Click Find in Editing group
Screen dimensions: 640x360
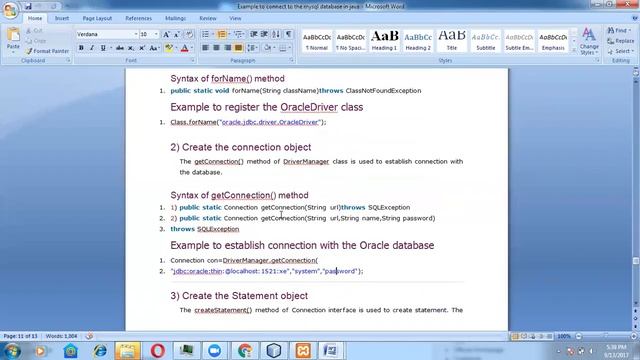619,31
